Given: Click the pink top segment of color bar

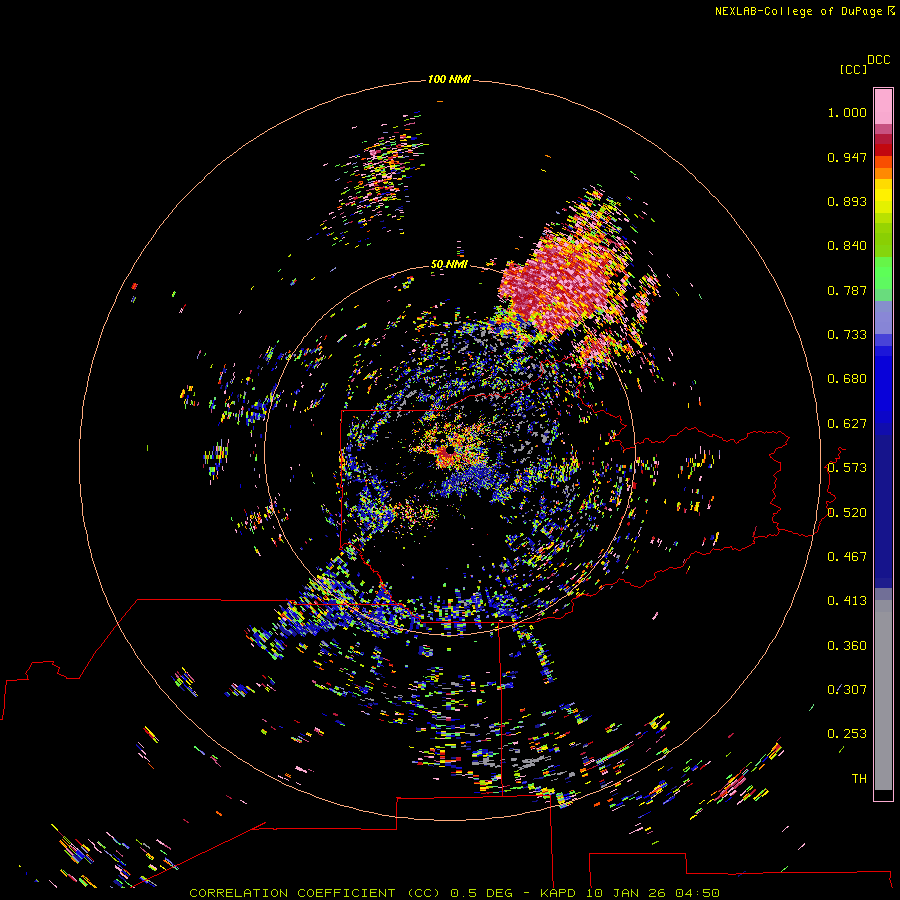Looking at the screenshot, I should pyautogui.click(x=883, y=107).
